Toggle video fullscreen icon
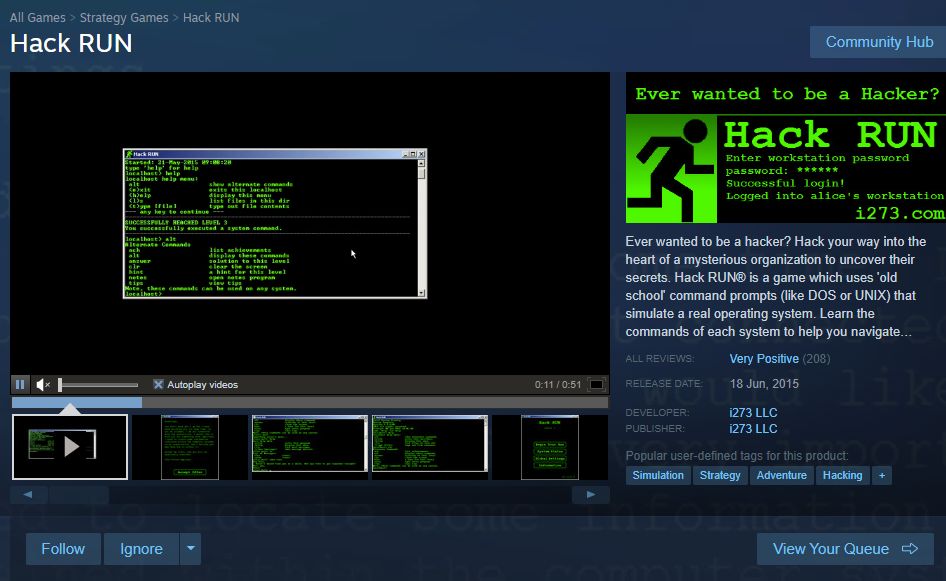The image size is (946, 581). [596, 384]
